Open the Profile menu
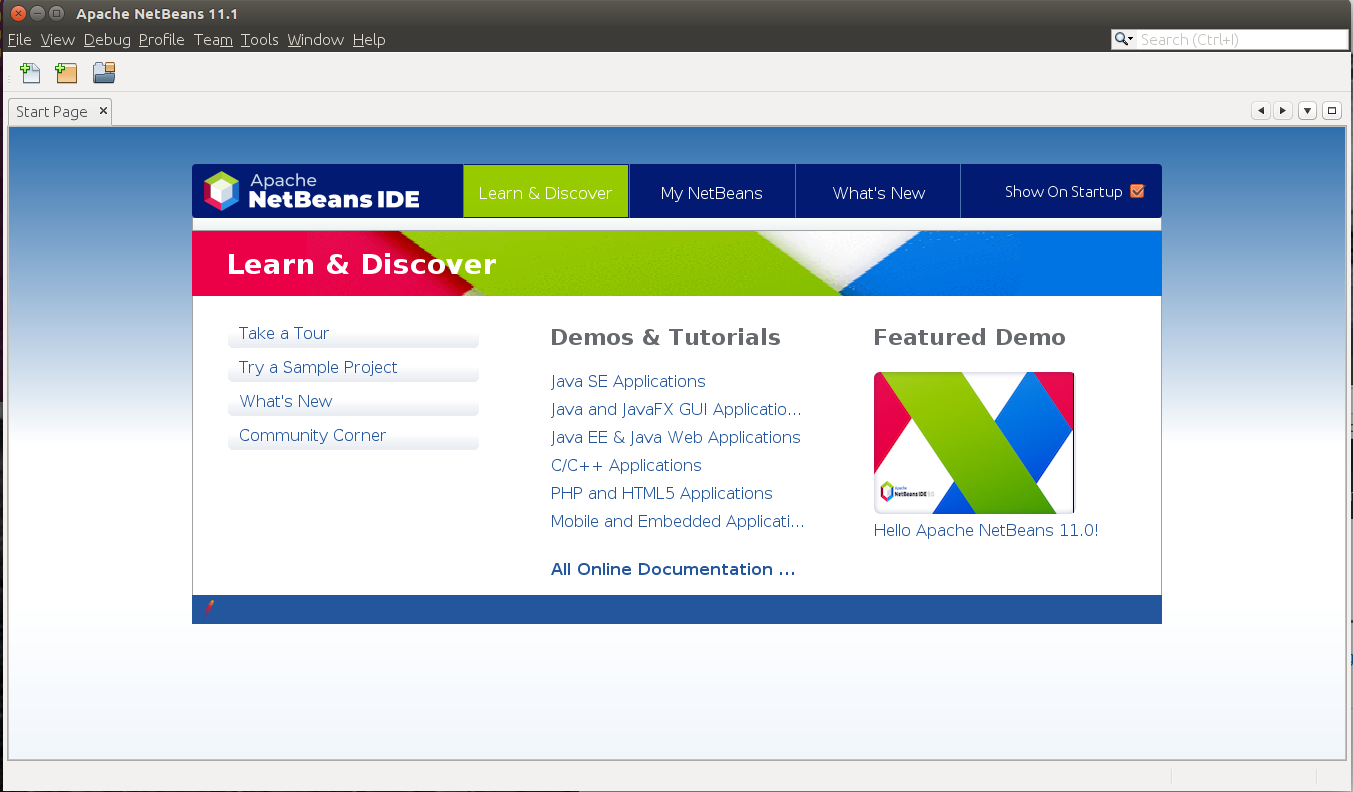Image resolution: width=1353 pixels, height=792 pixels. (162, 40)
